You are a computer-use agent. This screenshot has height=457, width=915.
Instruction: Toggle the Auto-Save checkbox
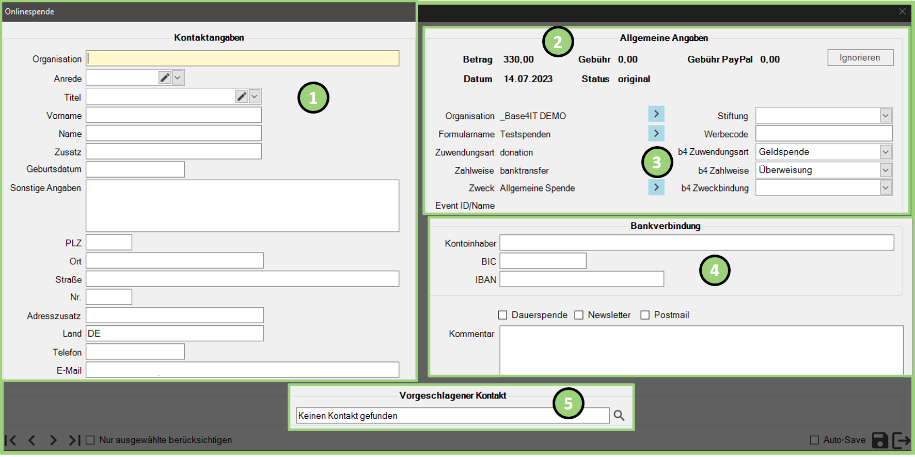pos(815,440)
